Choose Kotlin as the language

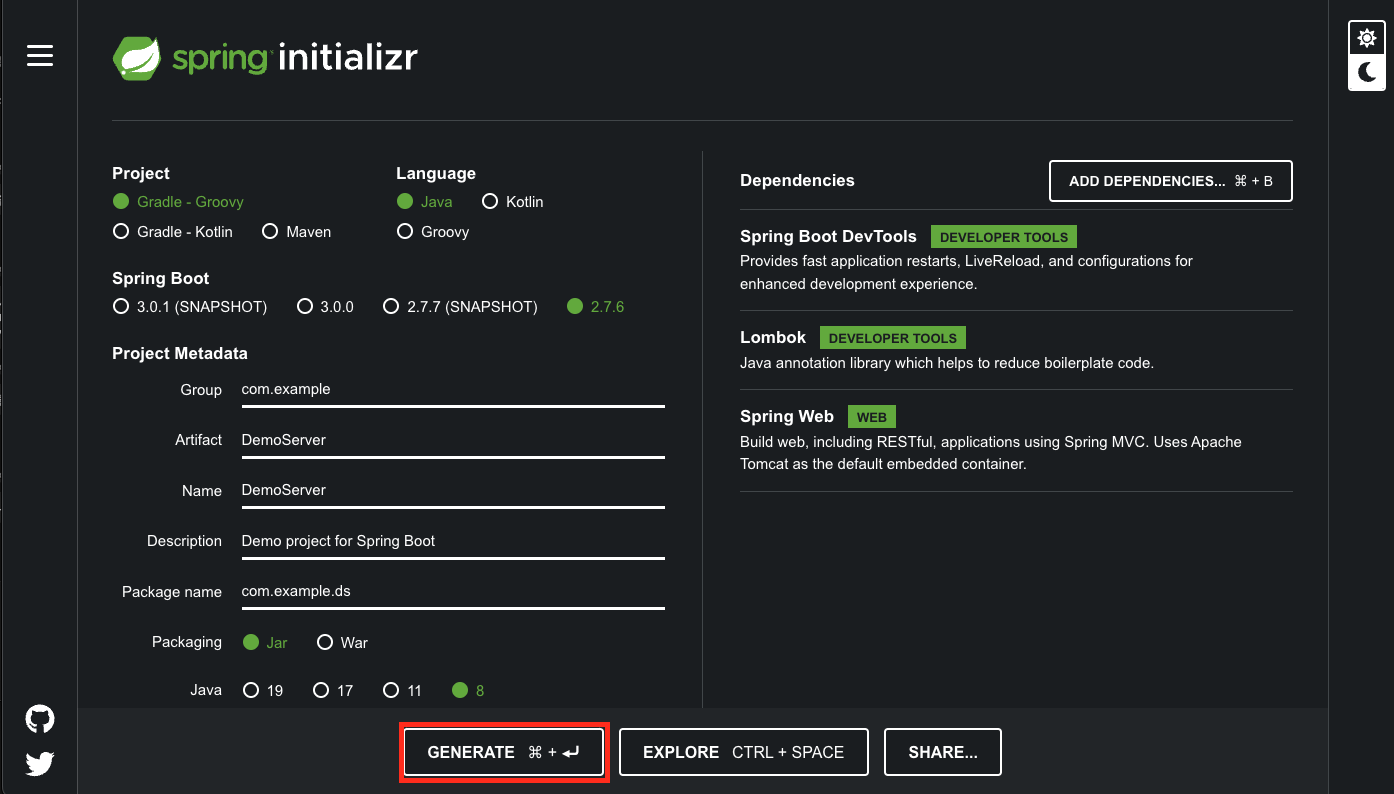click(513, 202)
